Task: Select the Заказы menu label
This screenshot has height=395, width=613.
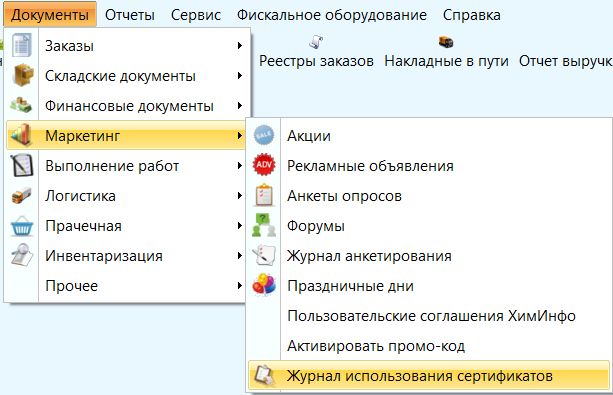Action: [x=69, y=46]
